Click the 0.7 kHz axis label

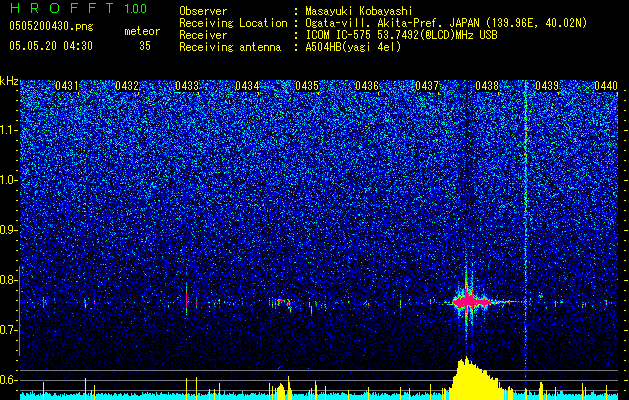coord(9,330)
